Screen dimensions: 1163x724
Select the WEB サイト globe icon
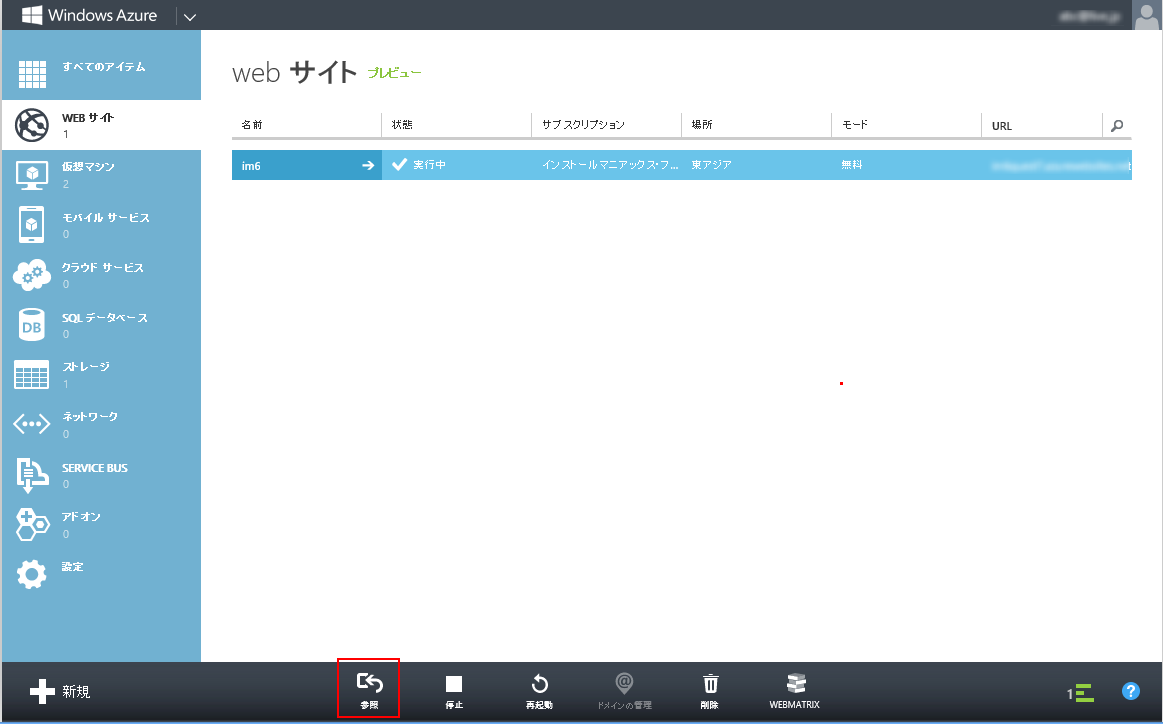tap(32, 125)
